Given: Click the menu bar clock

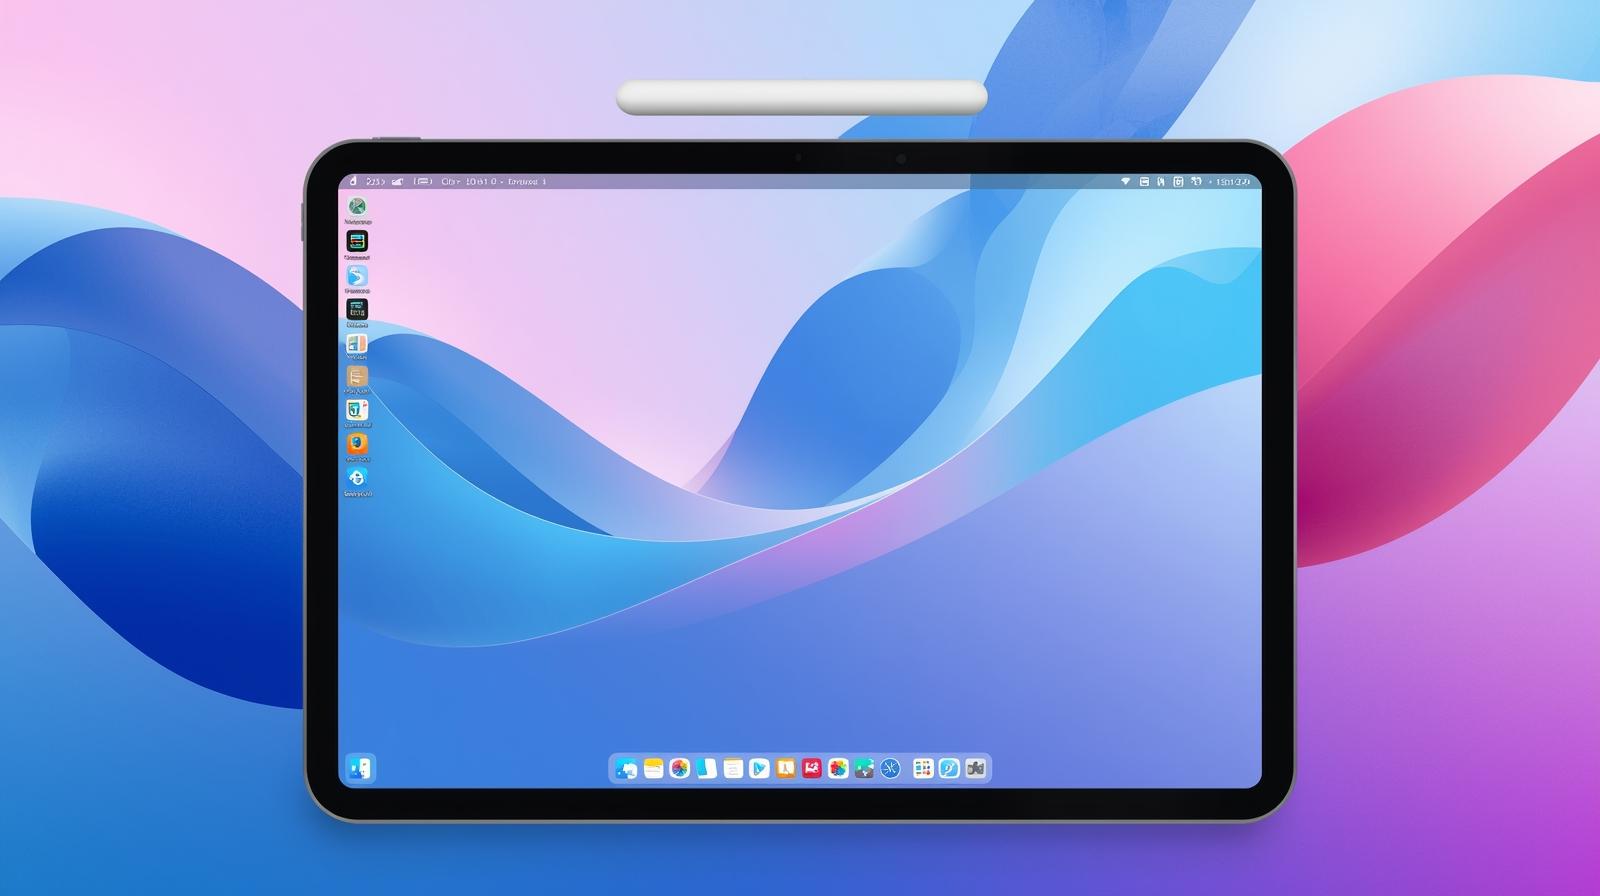Looking at the screenshot, I should 1232,182.
